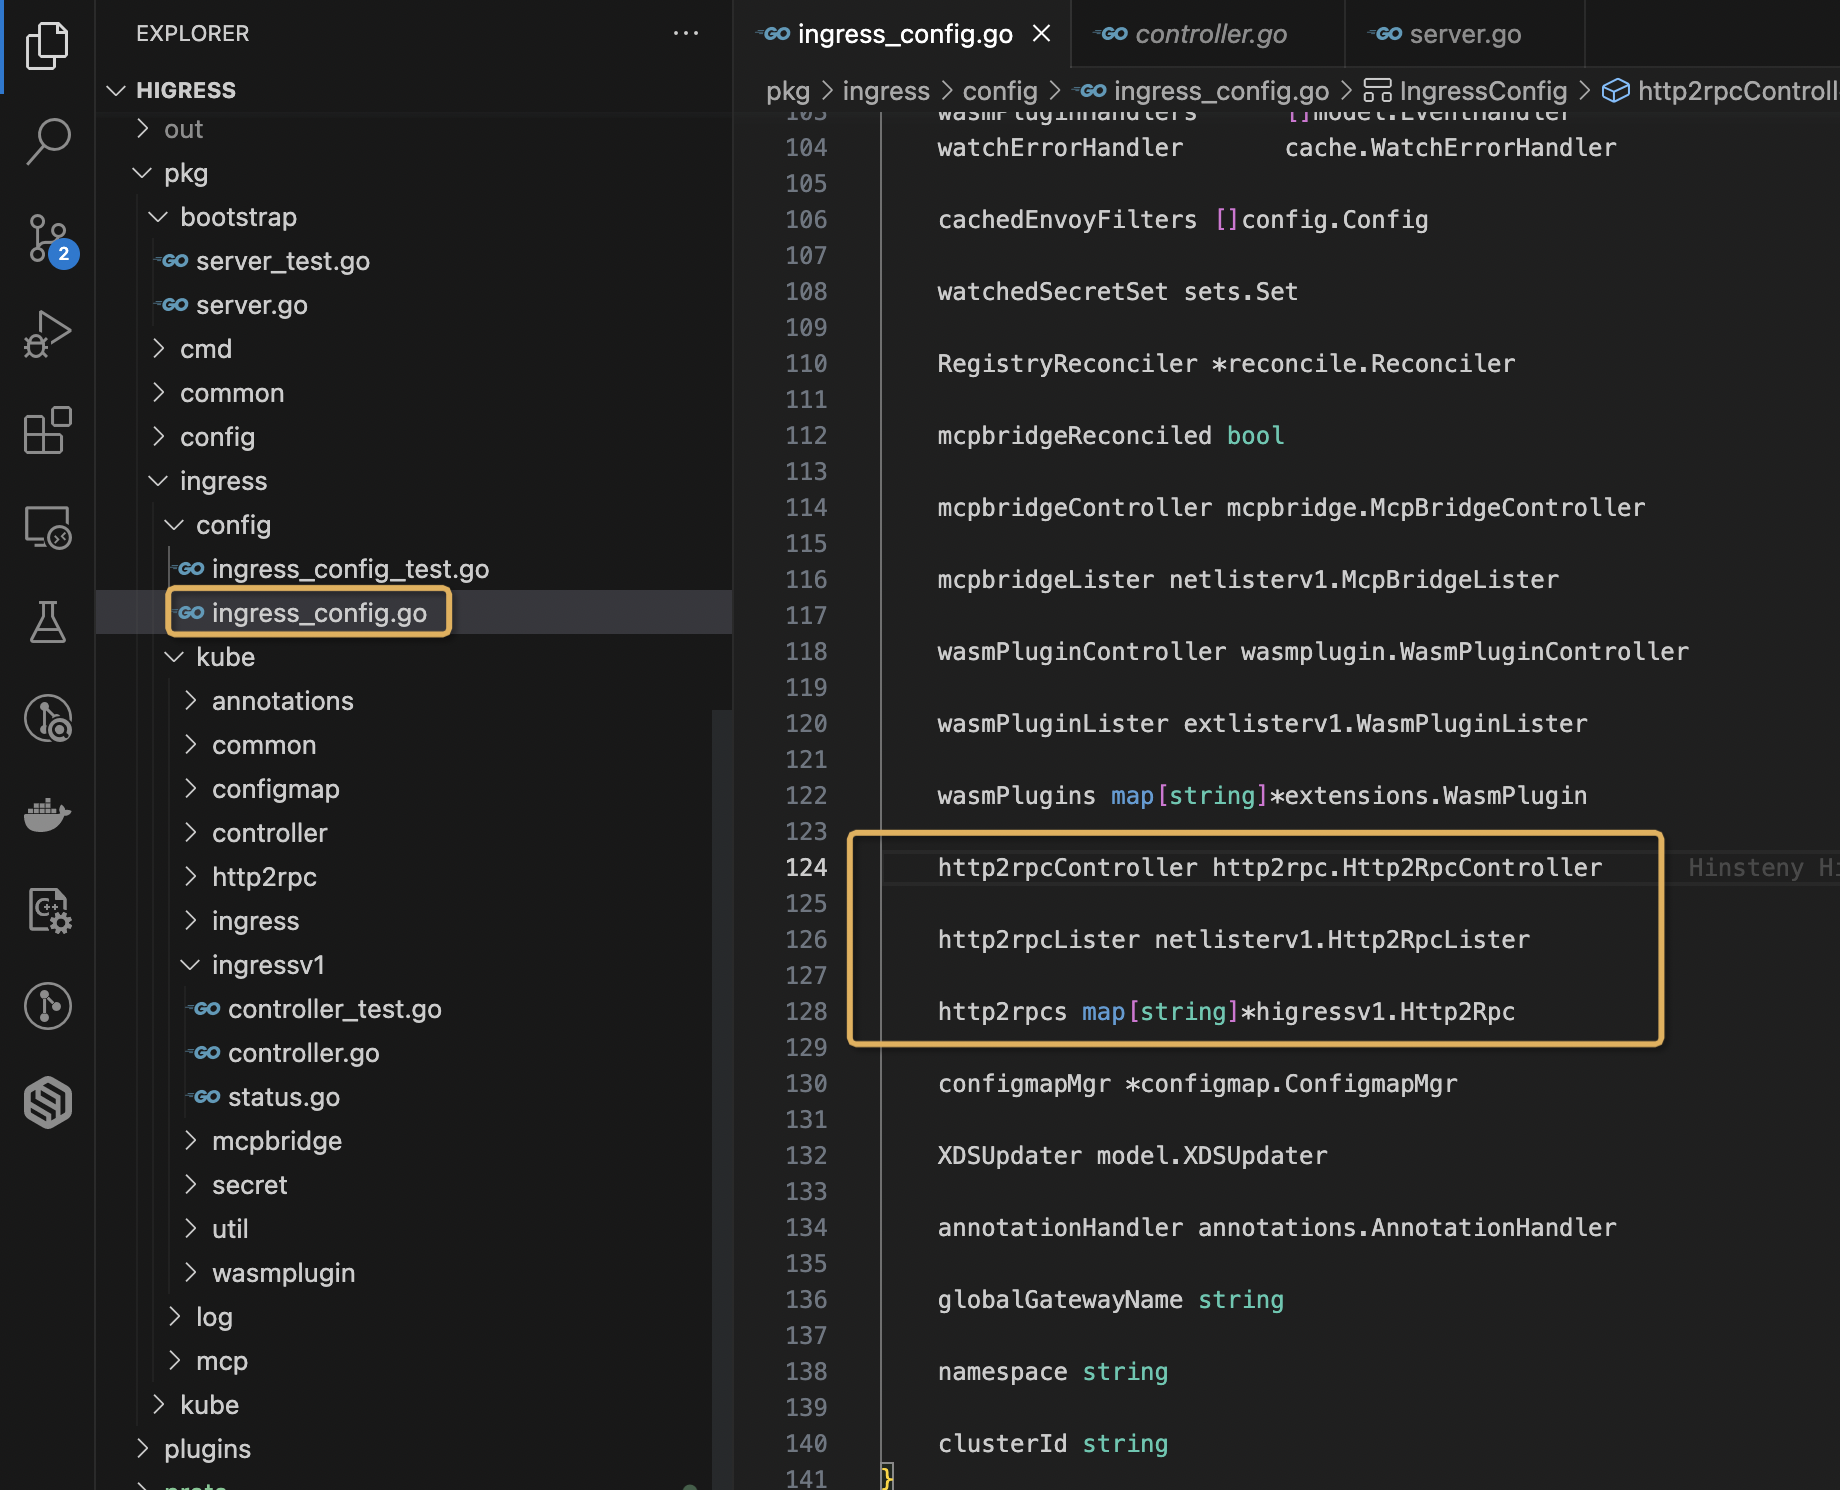Expand the http2rpc folder

264,877
